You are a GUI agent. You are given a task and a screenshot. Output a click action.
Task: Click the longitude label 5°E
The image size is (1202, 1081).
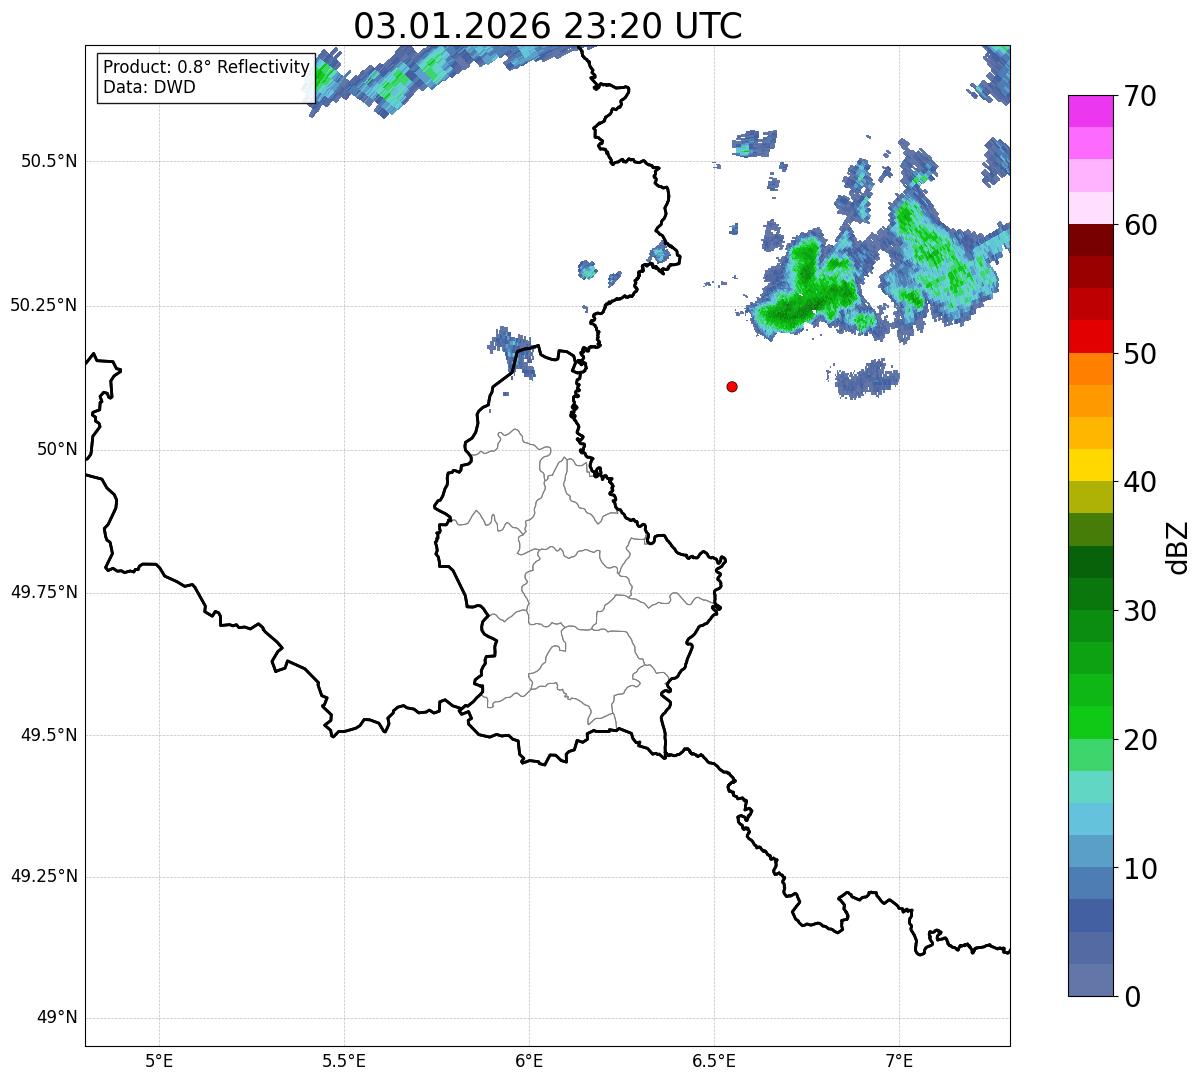click(159, 1060)
